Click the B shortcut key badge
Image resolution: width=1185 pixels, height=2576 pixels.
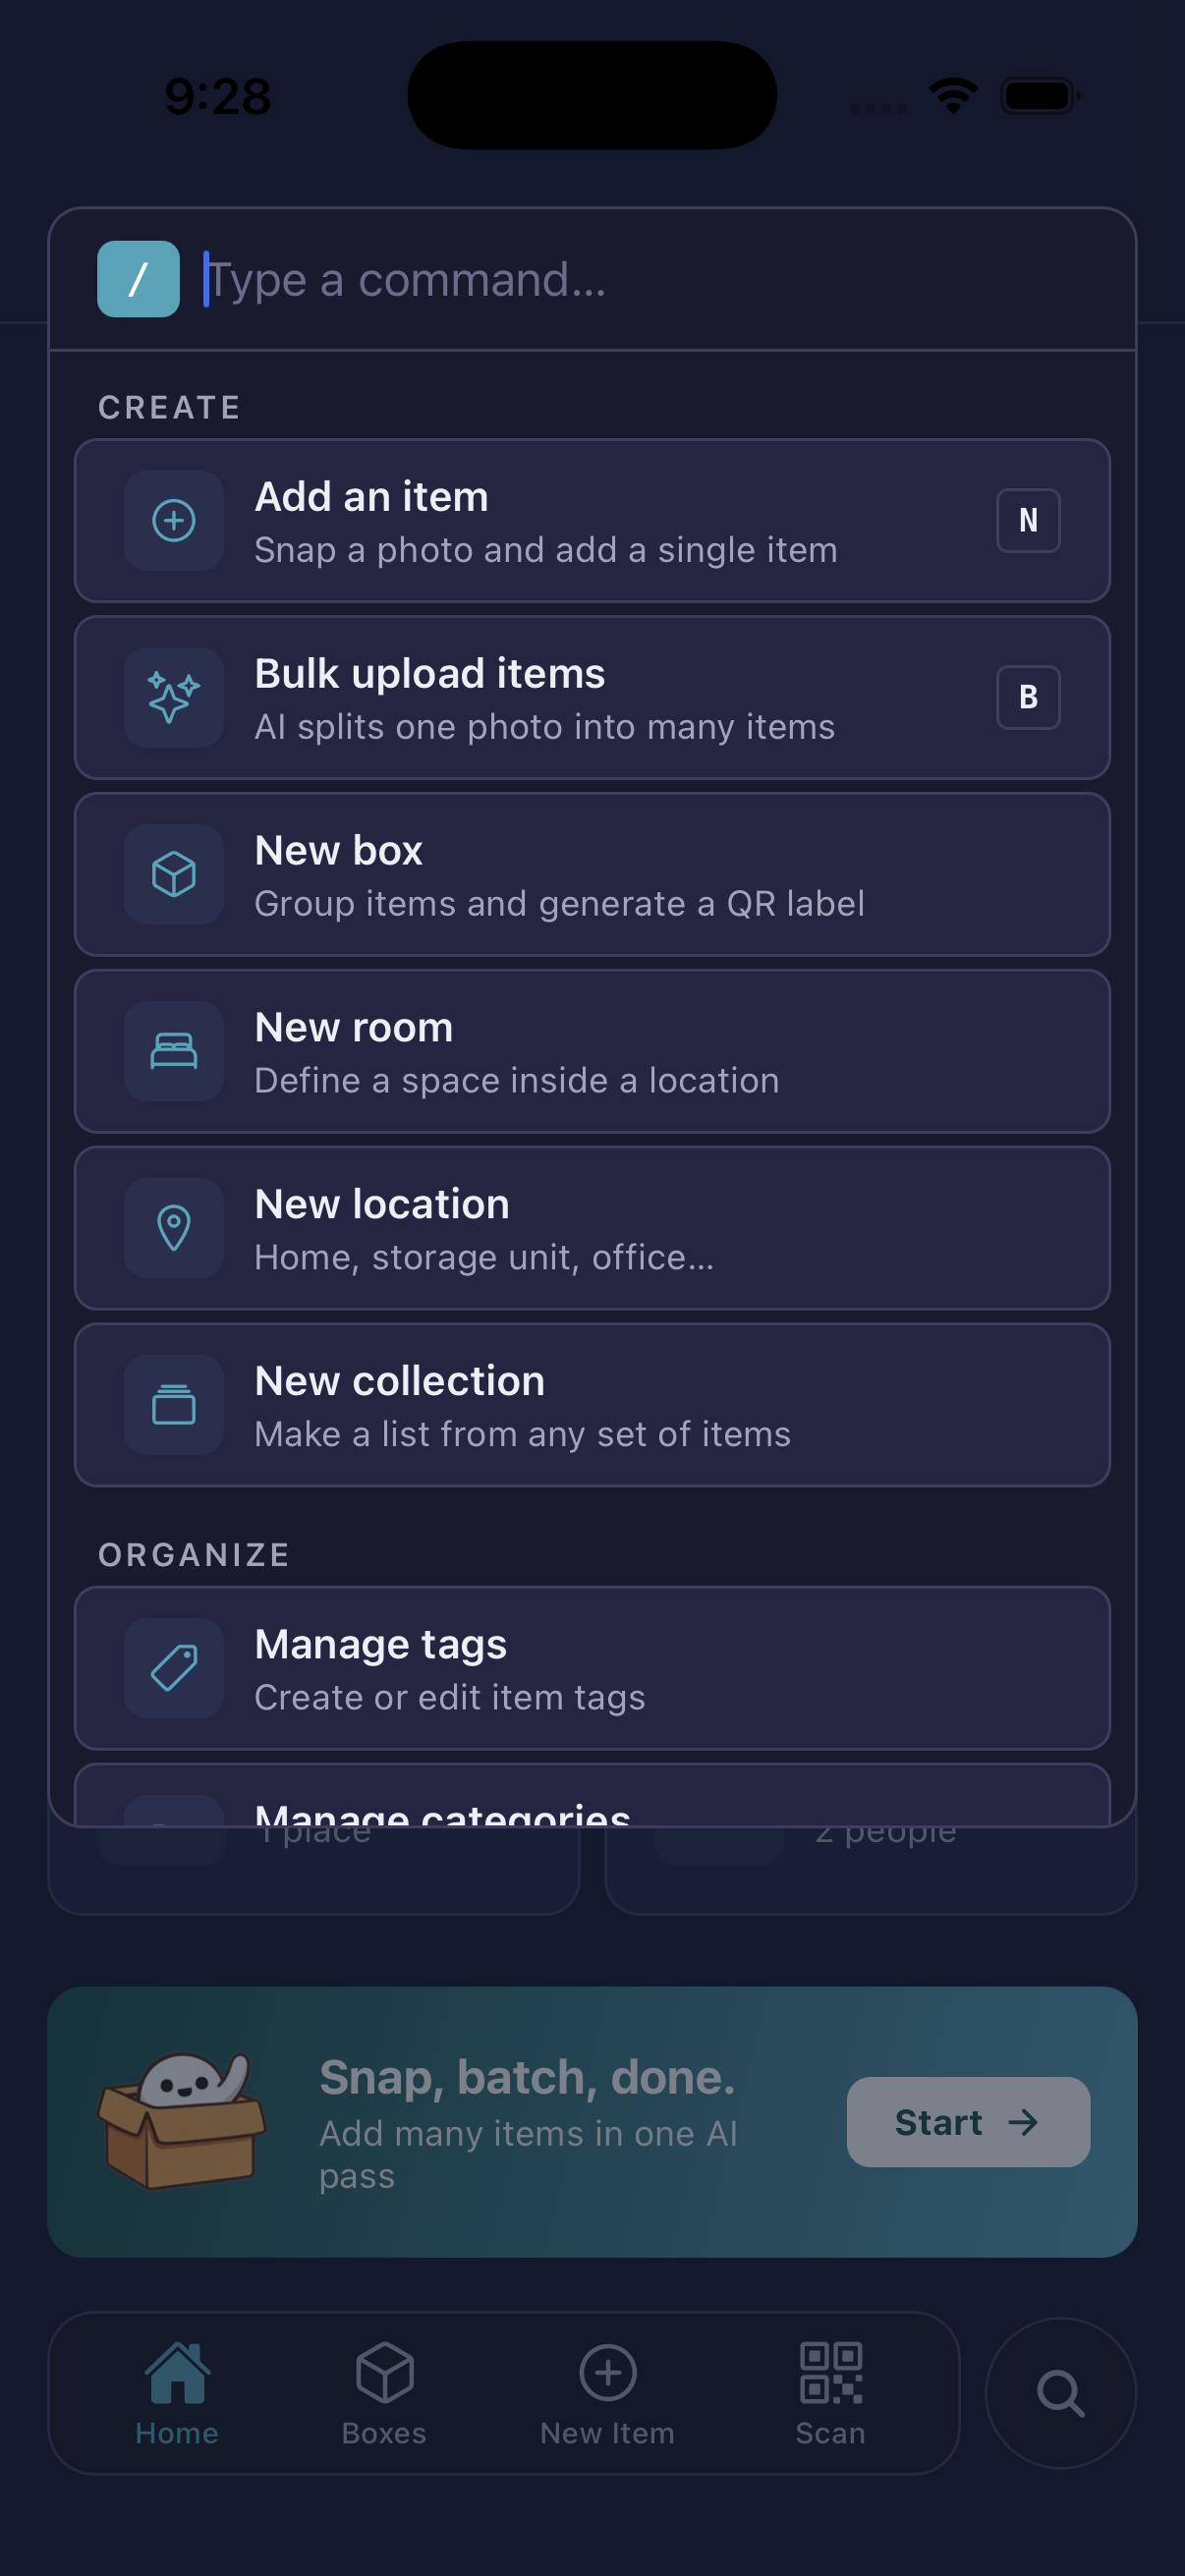point(1028,697)
